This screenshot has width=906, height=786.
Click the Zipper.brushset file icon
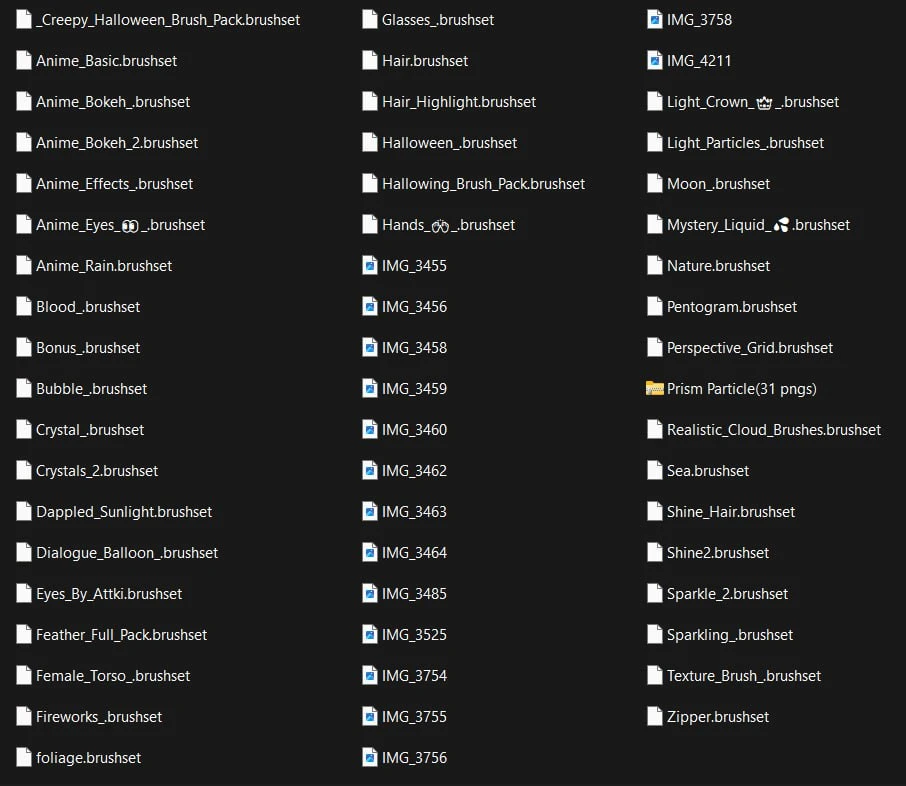(x=655, y=717)
